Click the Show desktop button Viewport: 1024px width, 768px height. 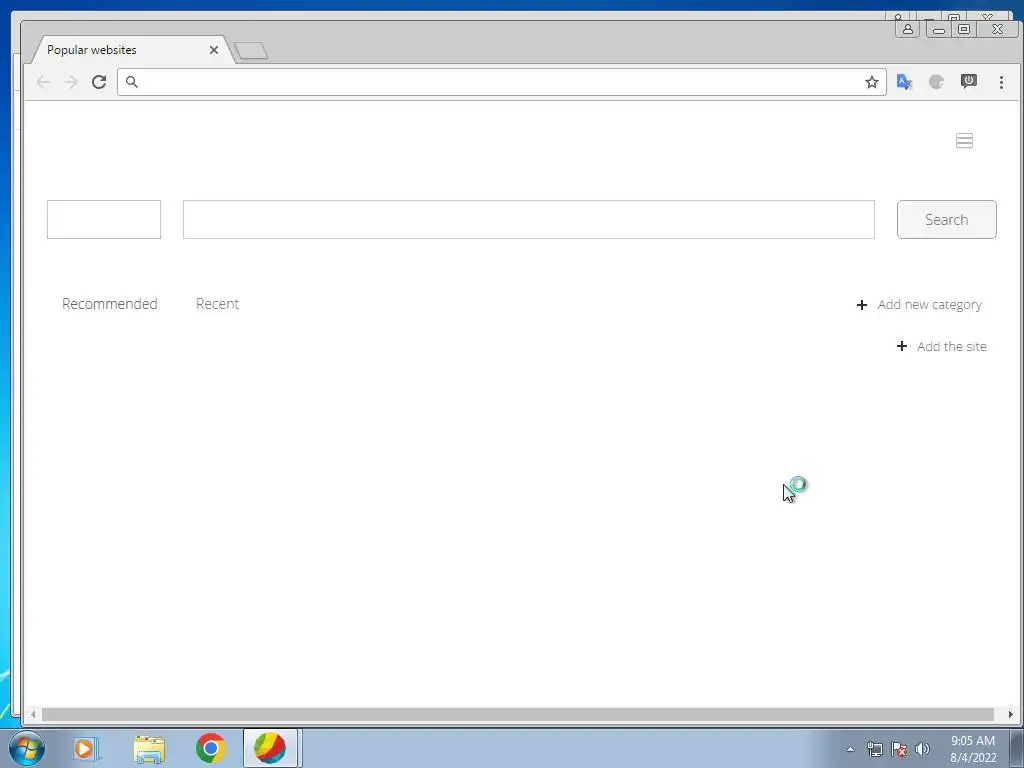[x=1017, y=748]
